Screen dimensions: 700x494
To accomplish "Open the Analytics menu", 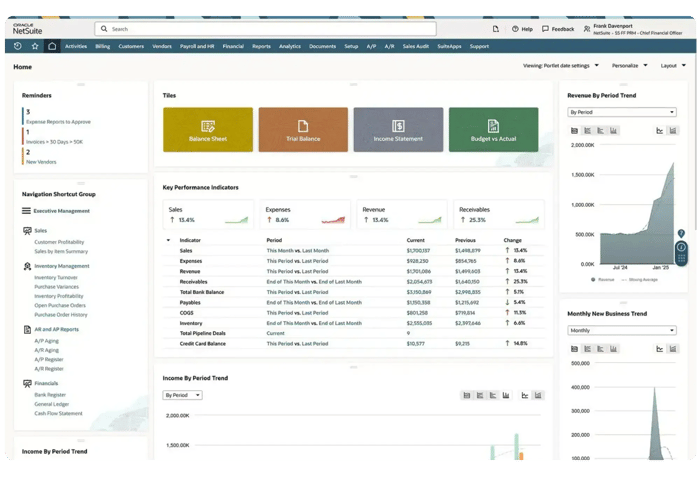I will click(x=290, y=46).
